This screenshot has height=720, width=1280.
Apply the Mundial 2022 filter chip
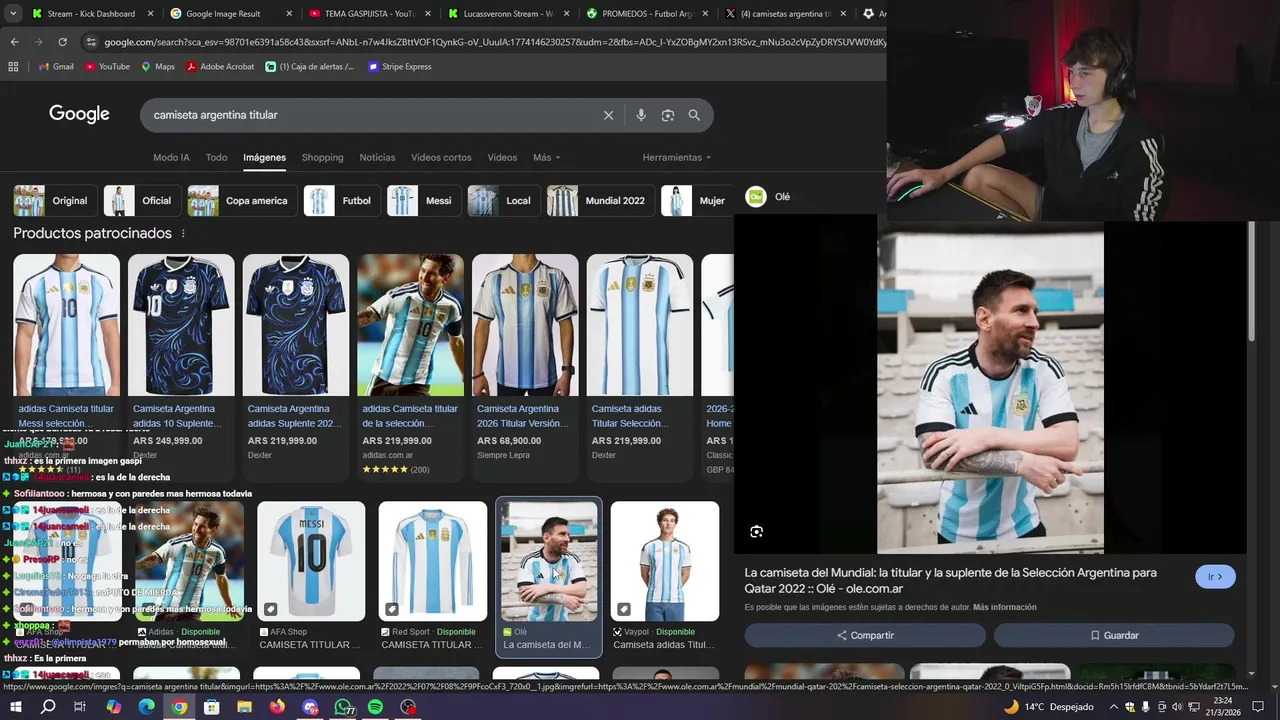click(x=600, y=200)
